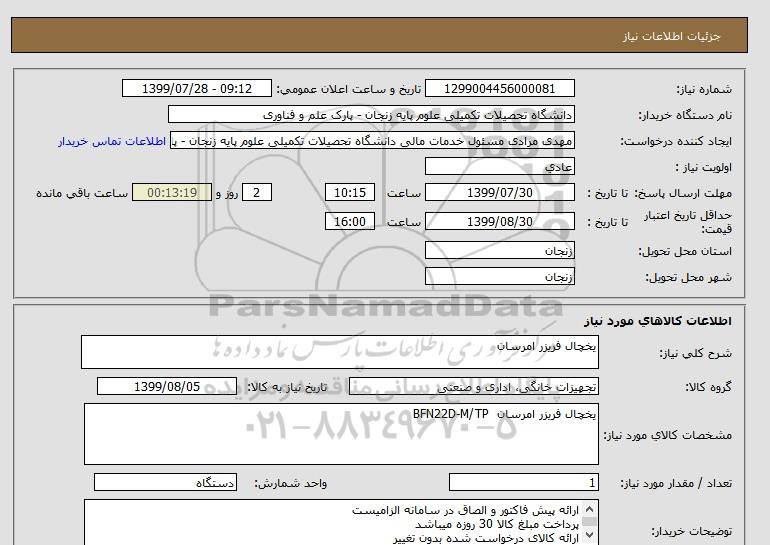Viewport: 770px width, 545px height.
Task: Click the label ساعت باقی مانده
Action: click(x=82, y=193)
